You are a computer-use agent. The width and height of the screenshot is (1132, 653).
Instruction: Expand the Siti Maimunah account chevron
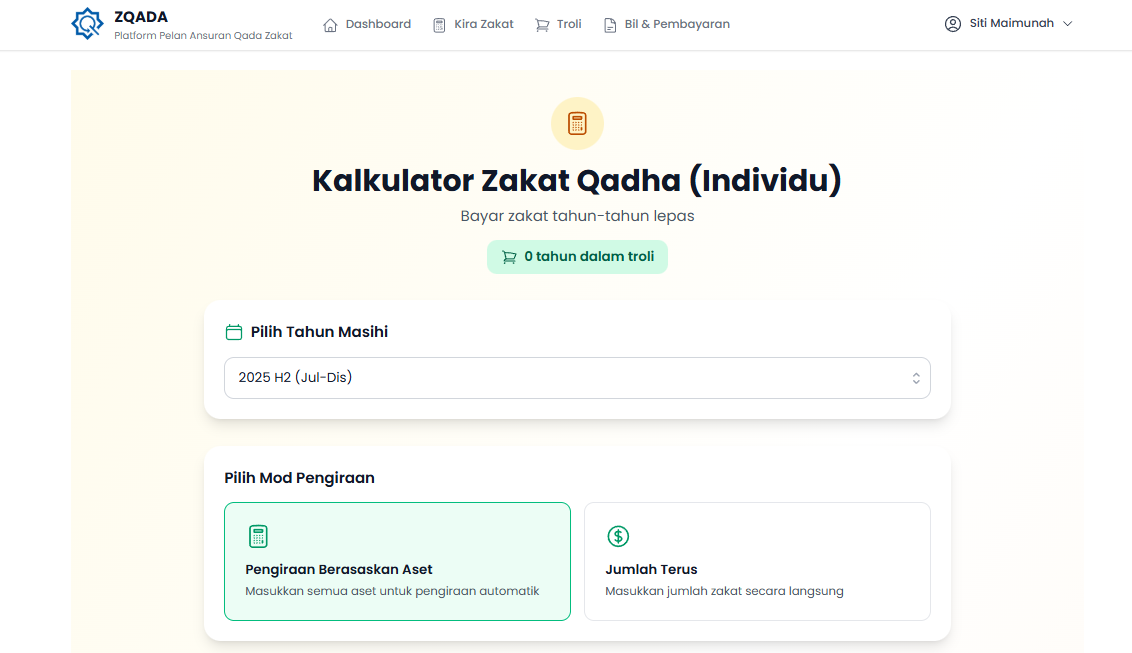[x=1067, y=24]
